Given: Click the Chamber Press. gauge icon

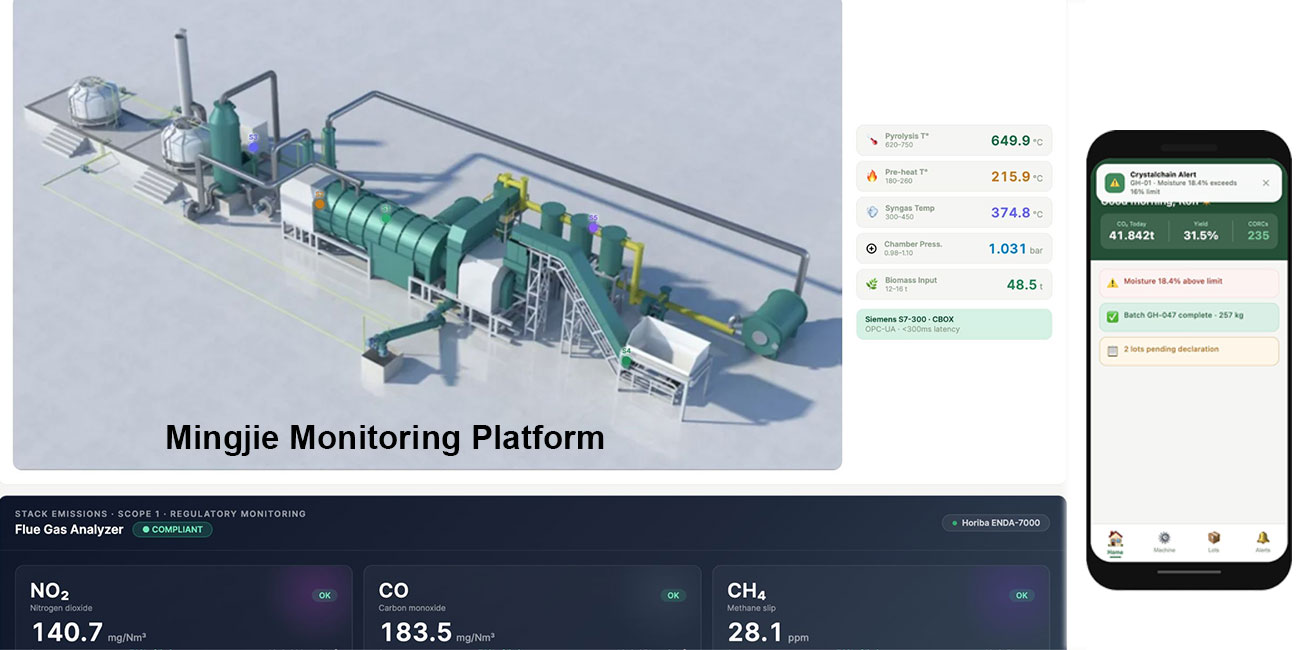Looking at the screenshot, I should pyautogui.click(x=872, y=248).
